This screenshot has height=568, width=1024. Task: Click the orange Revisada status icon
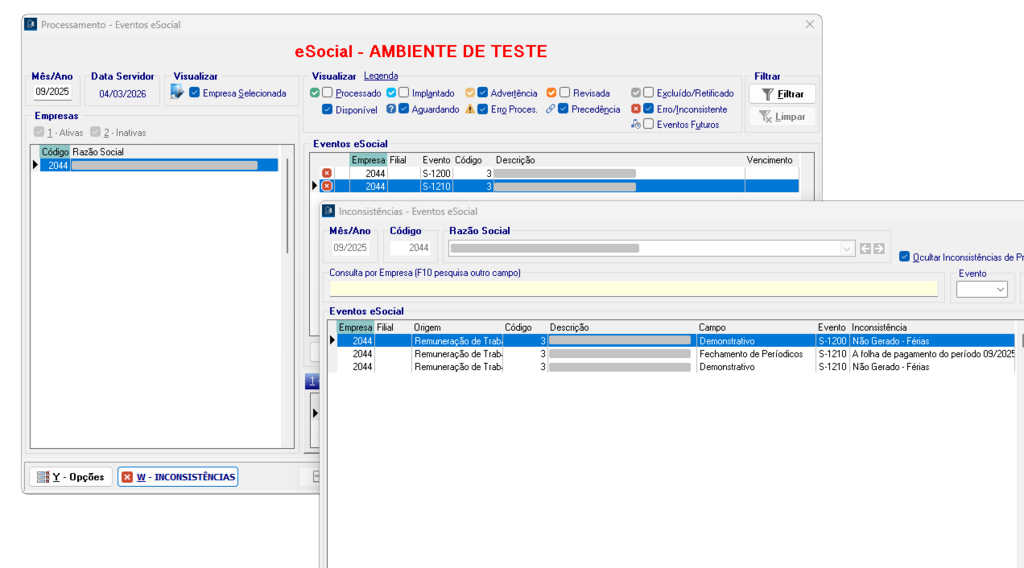click(x=551, y=93)
